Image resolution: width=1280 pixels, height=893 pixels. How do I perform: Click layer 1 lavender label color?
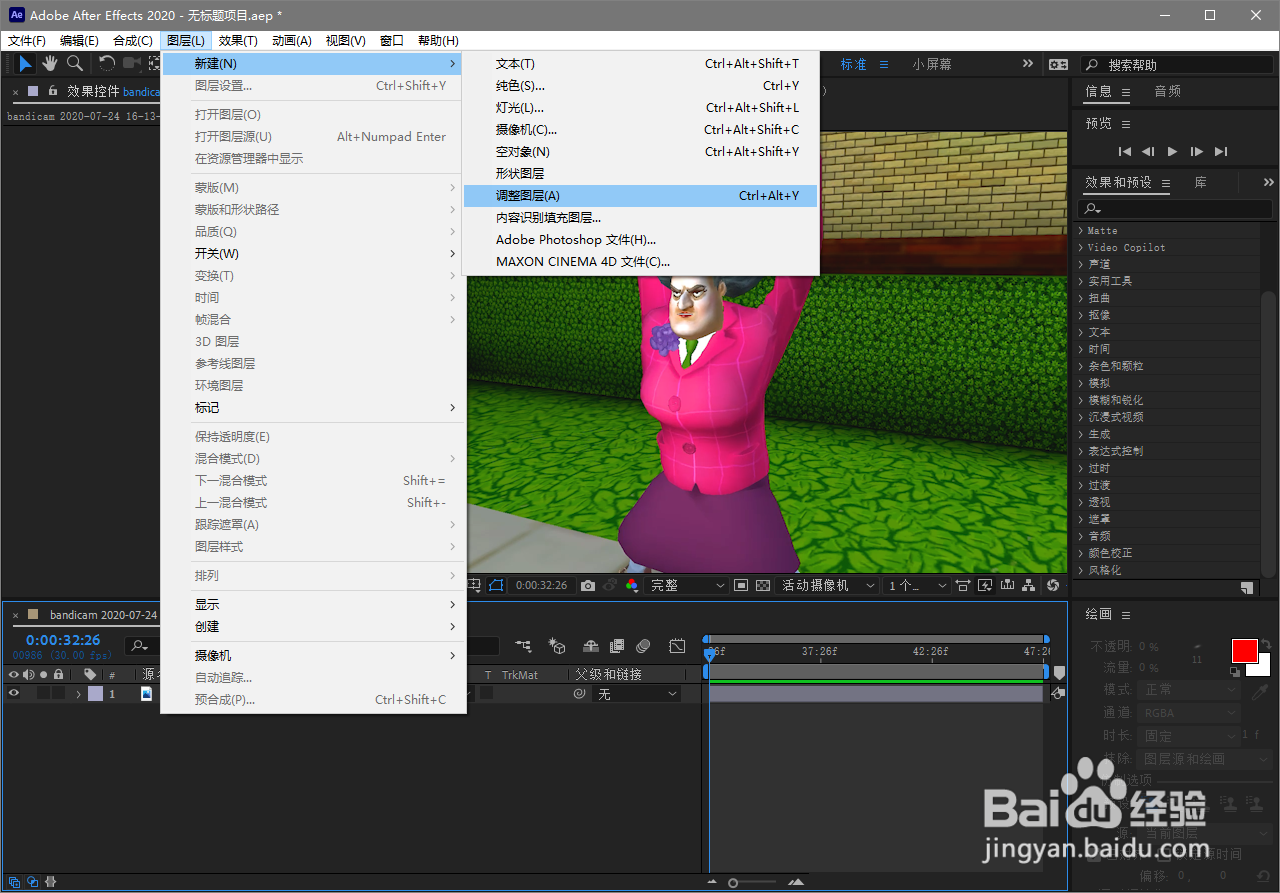tap(95, 693)
